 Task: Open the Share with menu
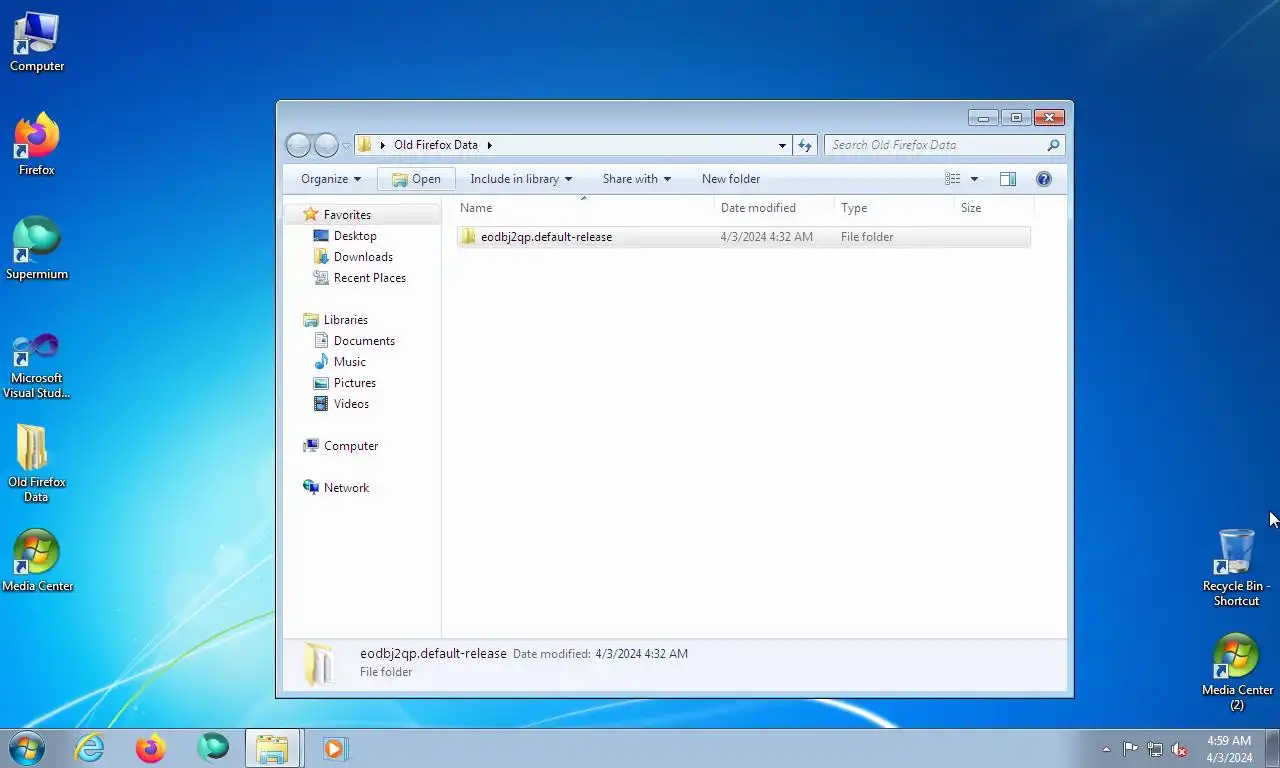click(x=637, y=179)
